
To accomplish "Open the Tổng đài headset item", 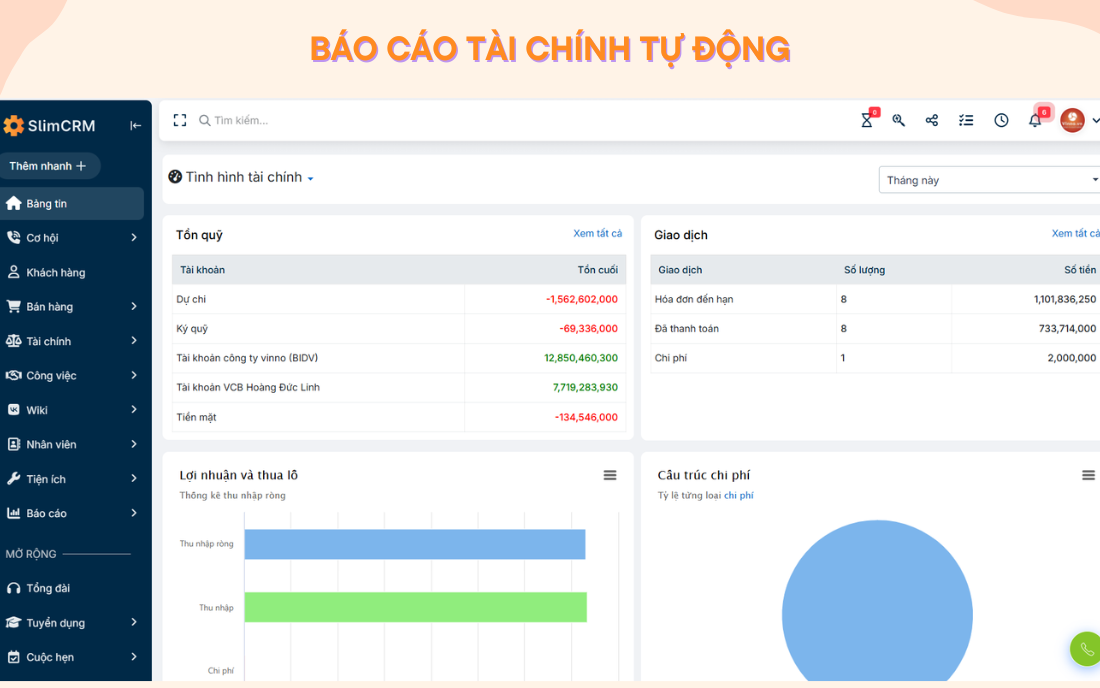I will tap(46, 588).
